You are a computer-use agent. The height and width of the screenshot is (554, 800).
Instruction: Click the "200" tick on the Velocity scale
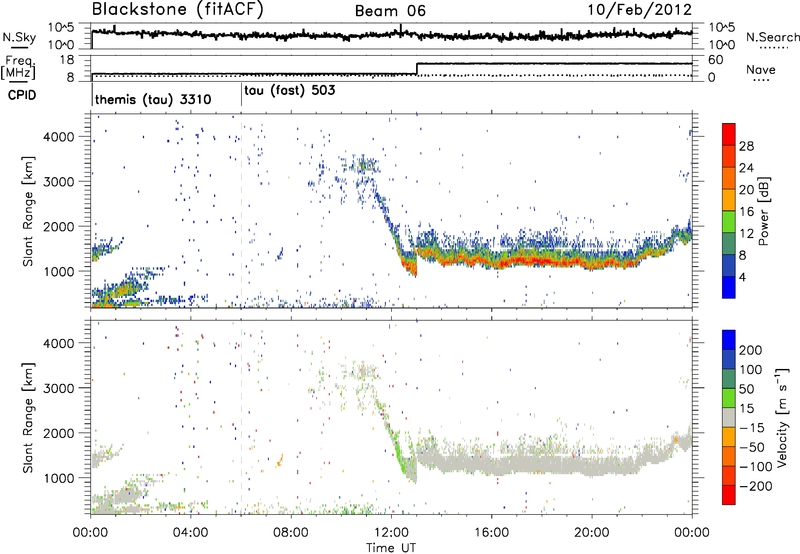[x=751, y=350]
